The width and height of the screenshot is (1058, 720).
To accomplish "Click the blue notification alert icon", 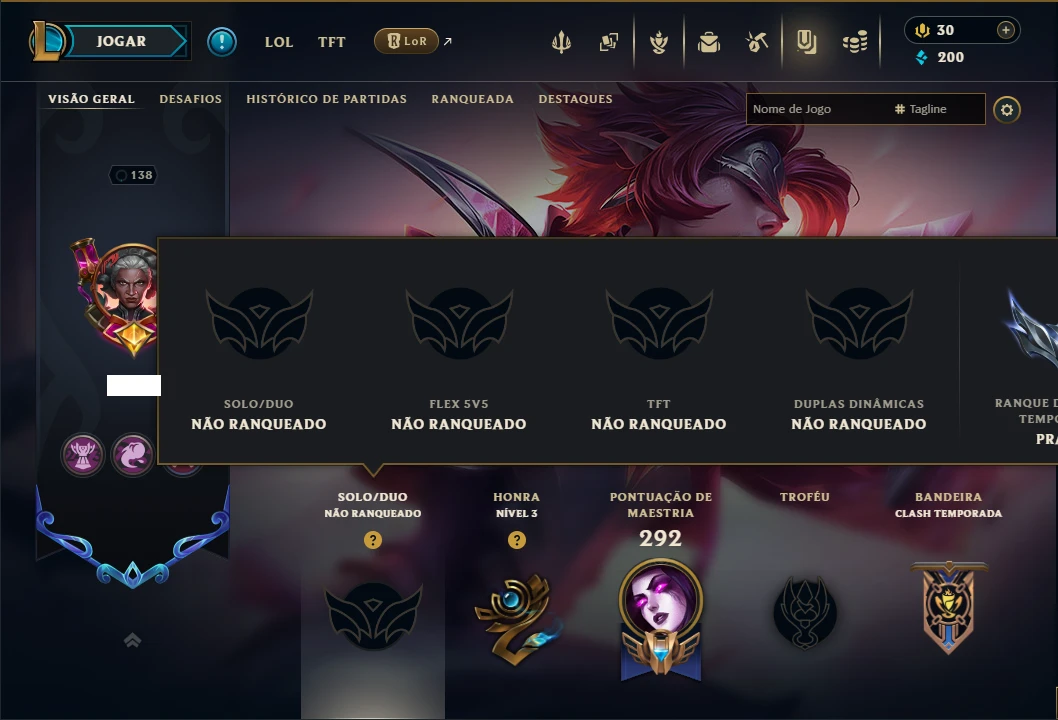I will click(221, 42).
